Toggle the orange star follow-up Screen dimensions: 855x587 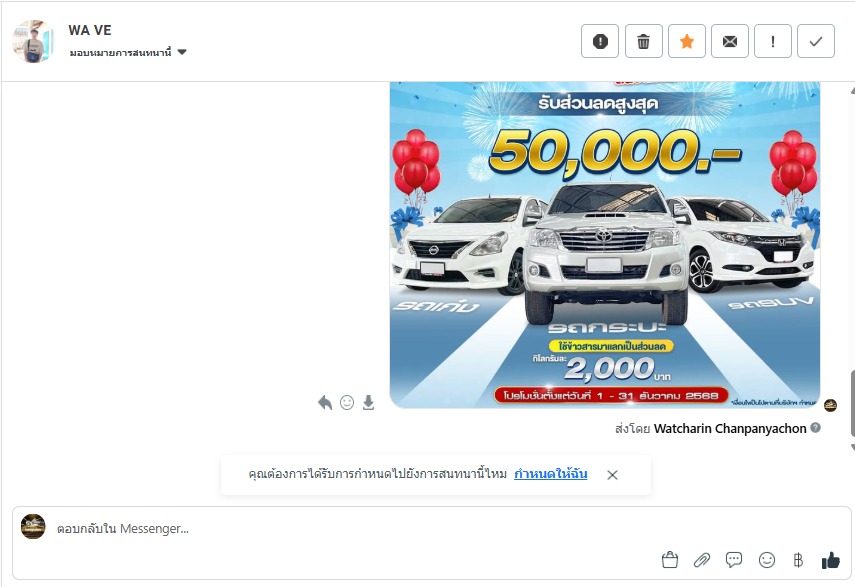pos(687,41)
